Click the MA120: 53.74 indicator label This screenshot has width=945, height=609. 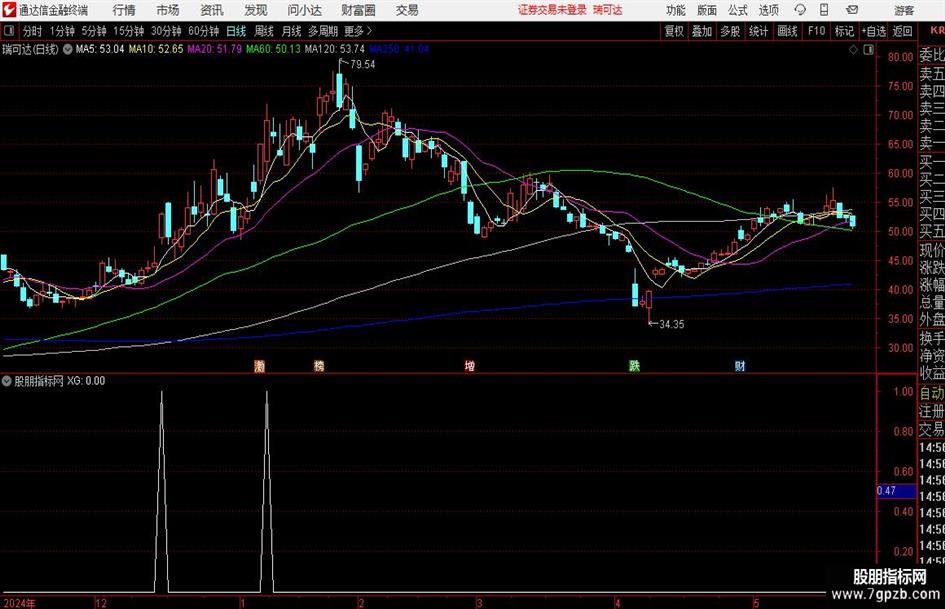point(334,49)
